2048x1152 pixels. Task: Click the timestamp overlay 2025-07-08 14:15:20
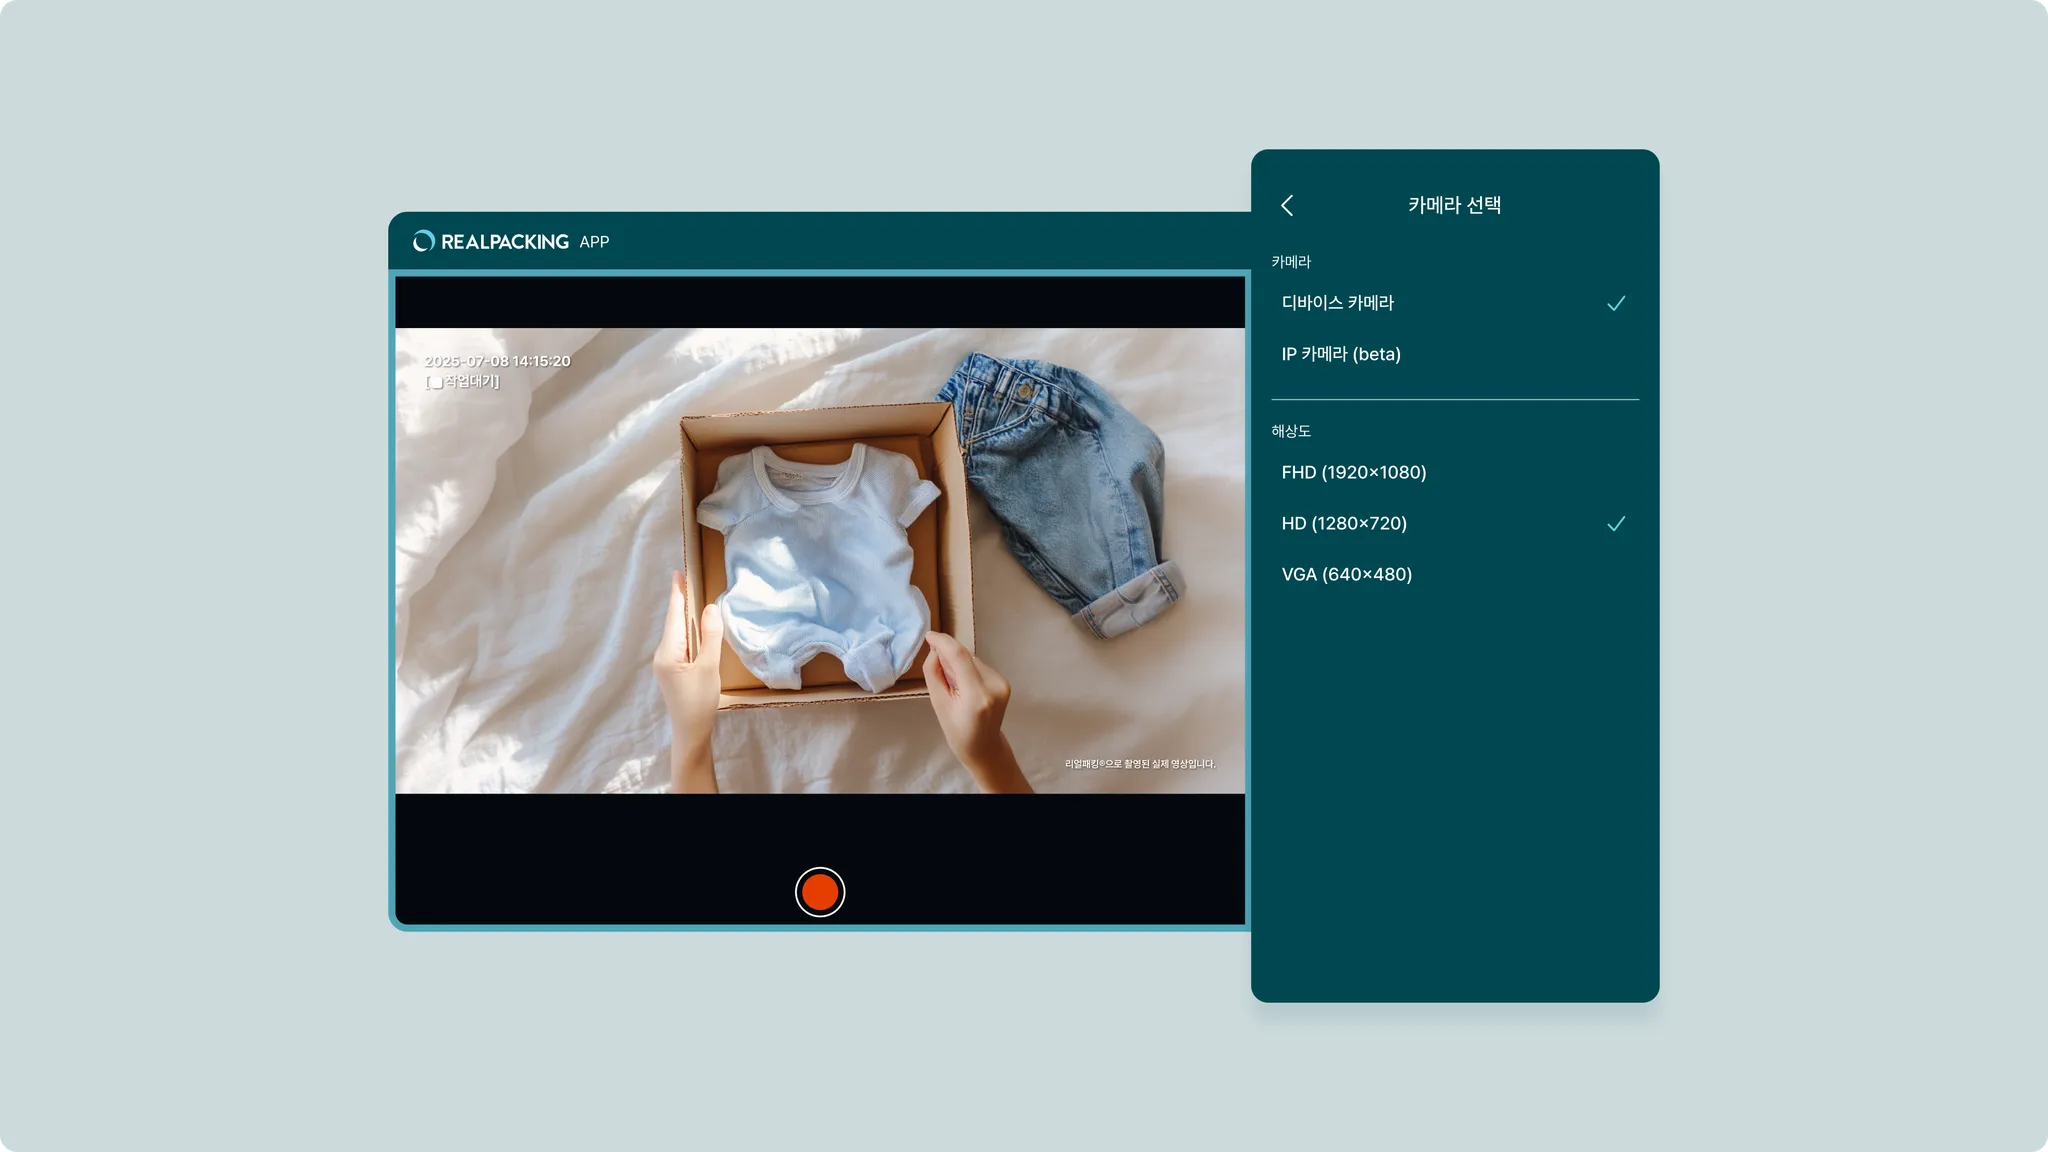click(497, 361)
